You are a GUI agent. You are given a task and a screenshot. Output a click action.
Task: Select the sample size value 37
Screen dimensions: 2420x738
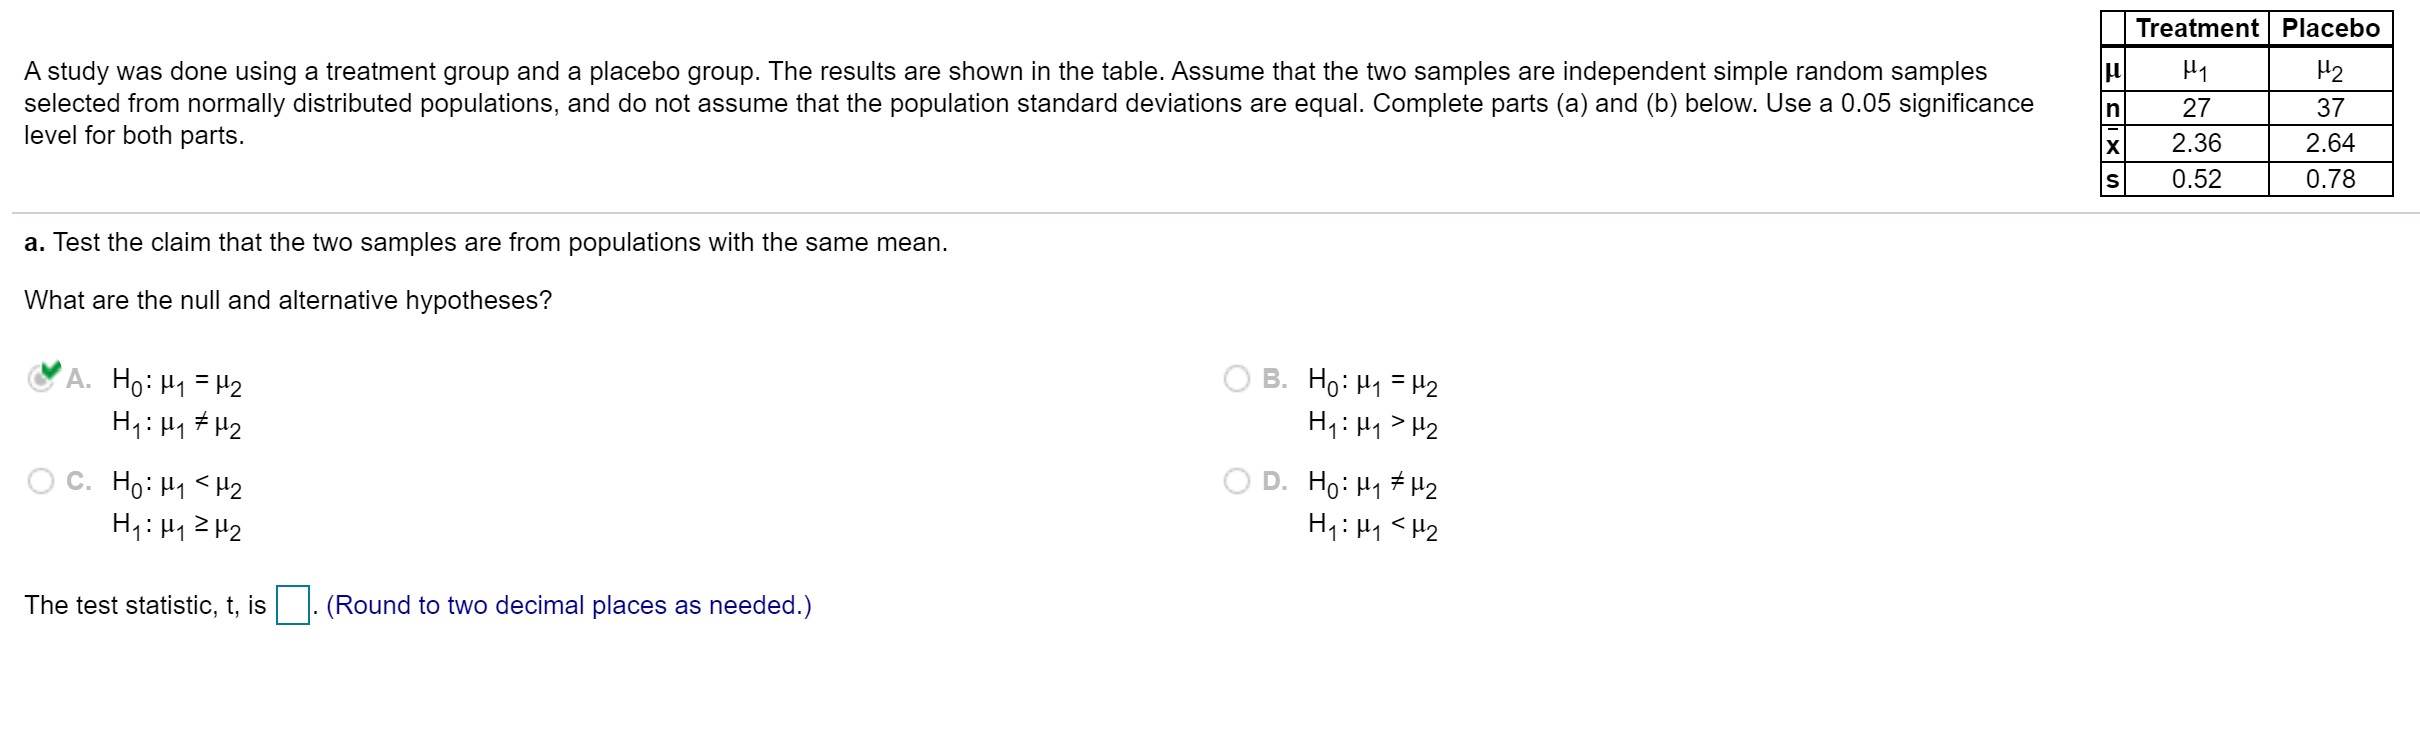[x=2333, y=107]
